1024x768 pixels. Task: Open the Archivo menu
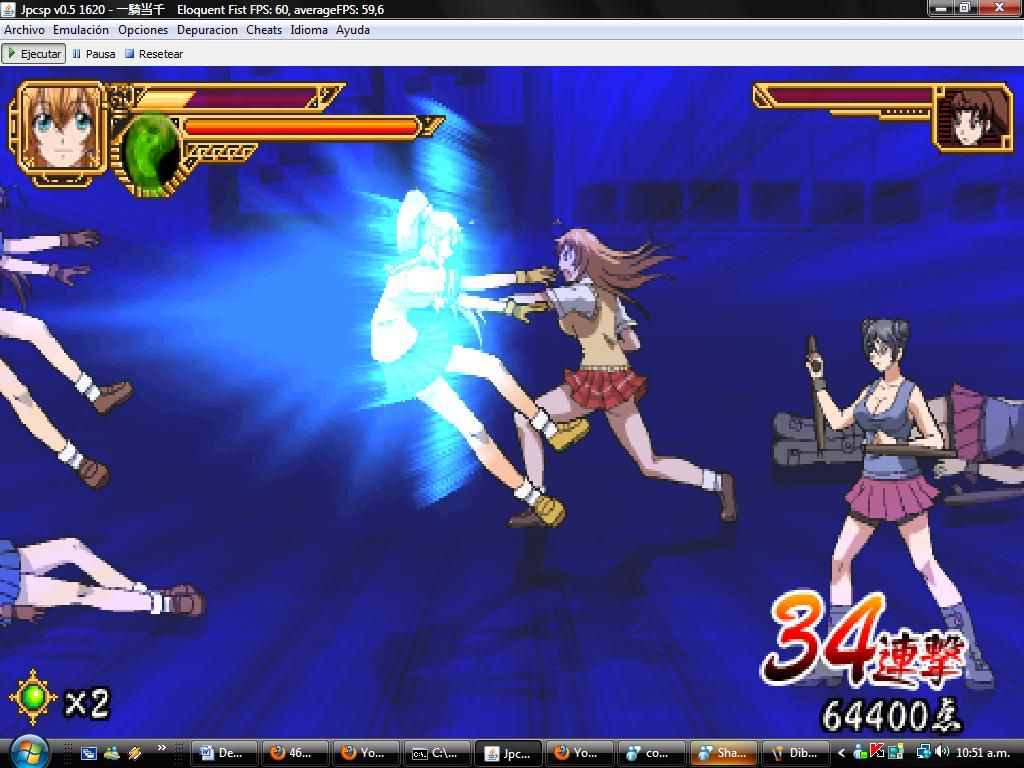[x=24, y=30]
